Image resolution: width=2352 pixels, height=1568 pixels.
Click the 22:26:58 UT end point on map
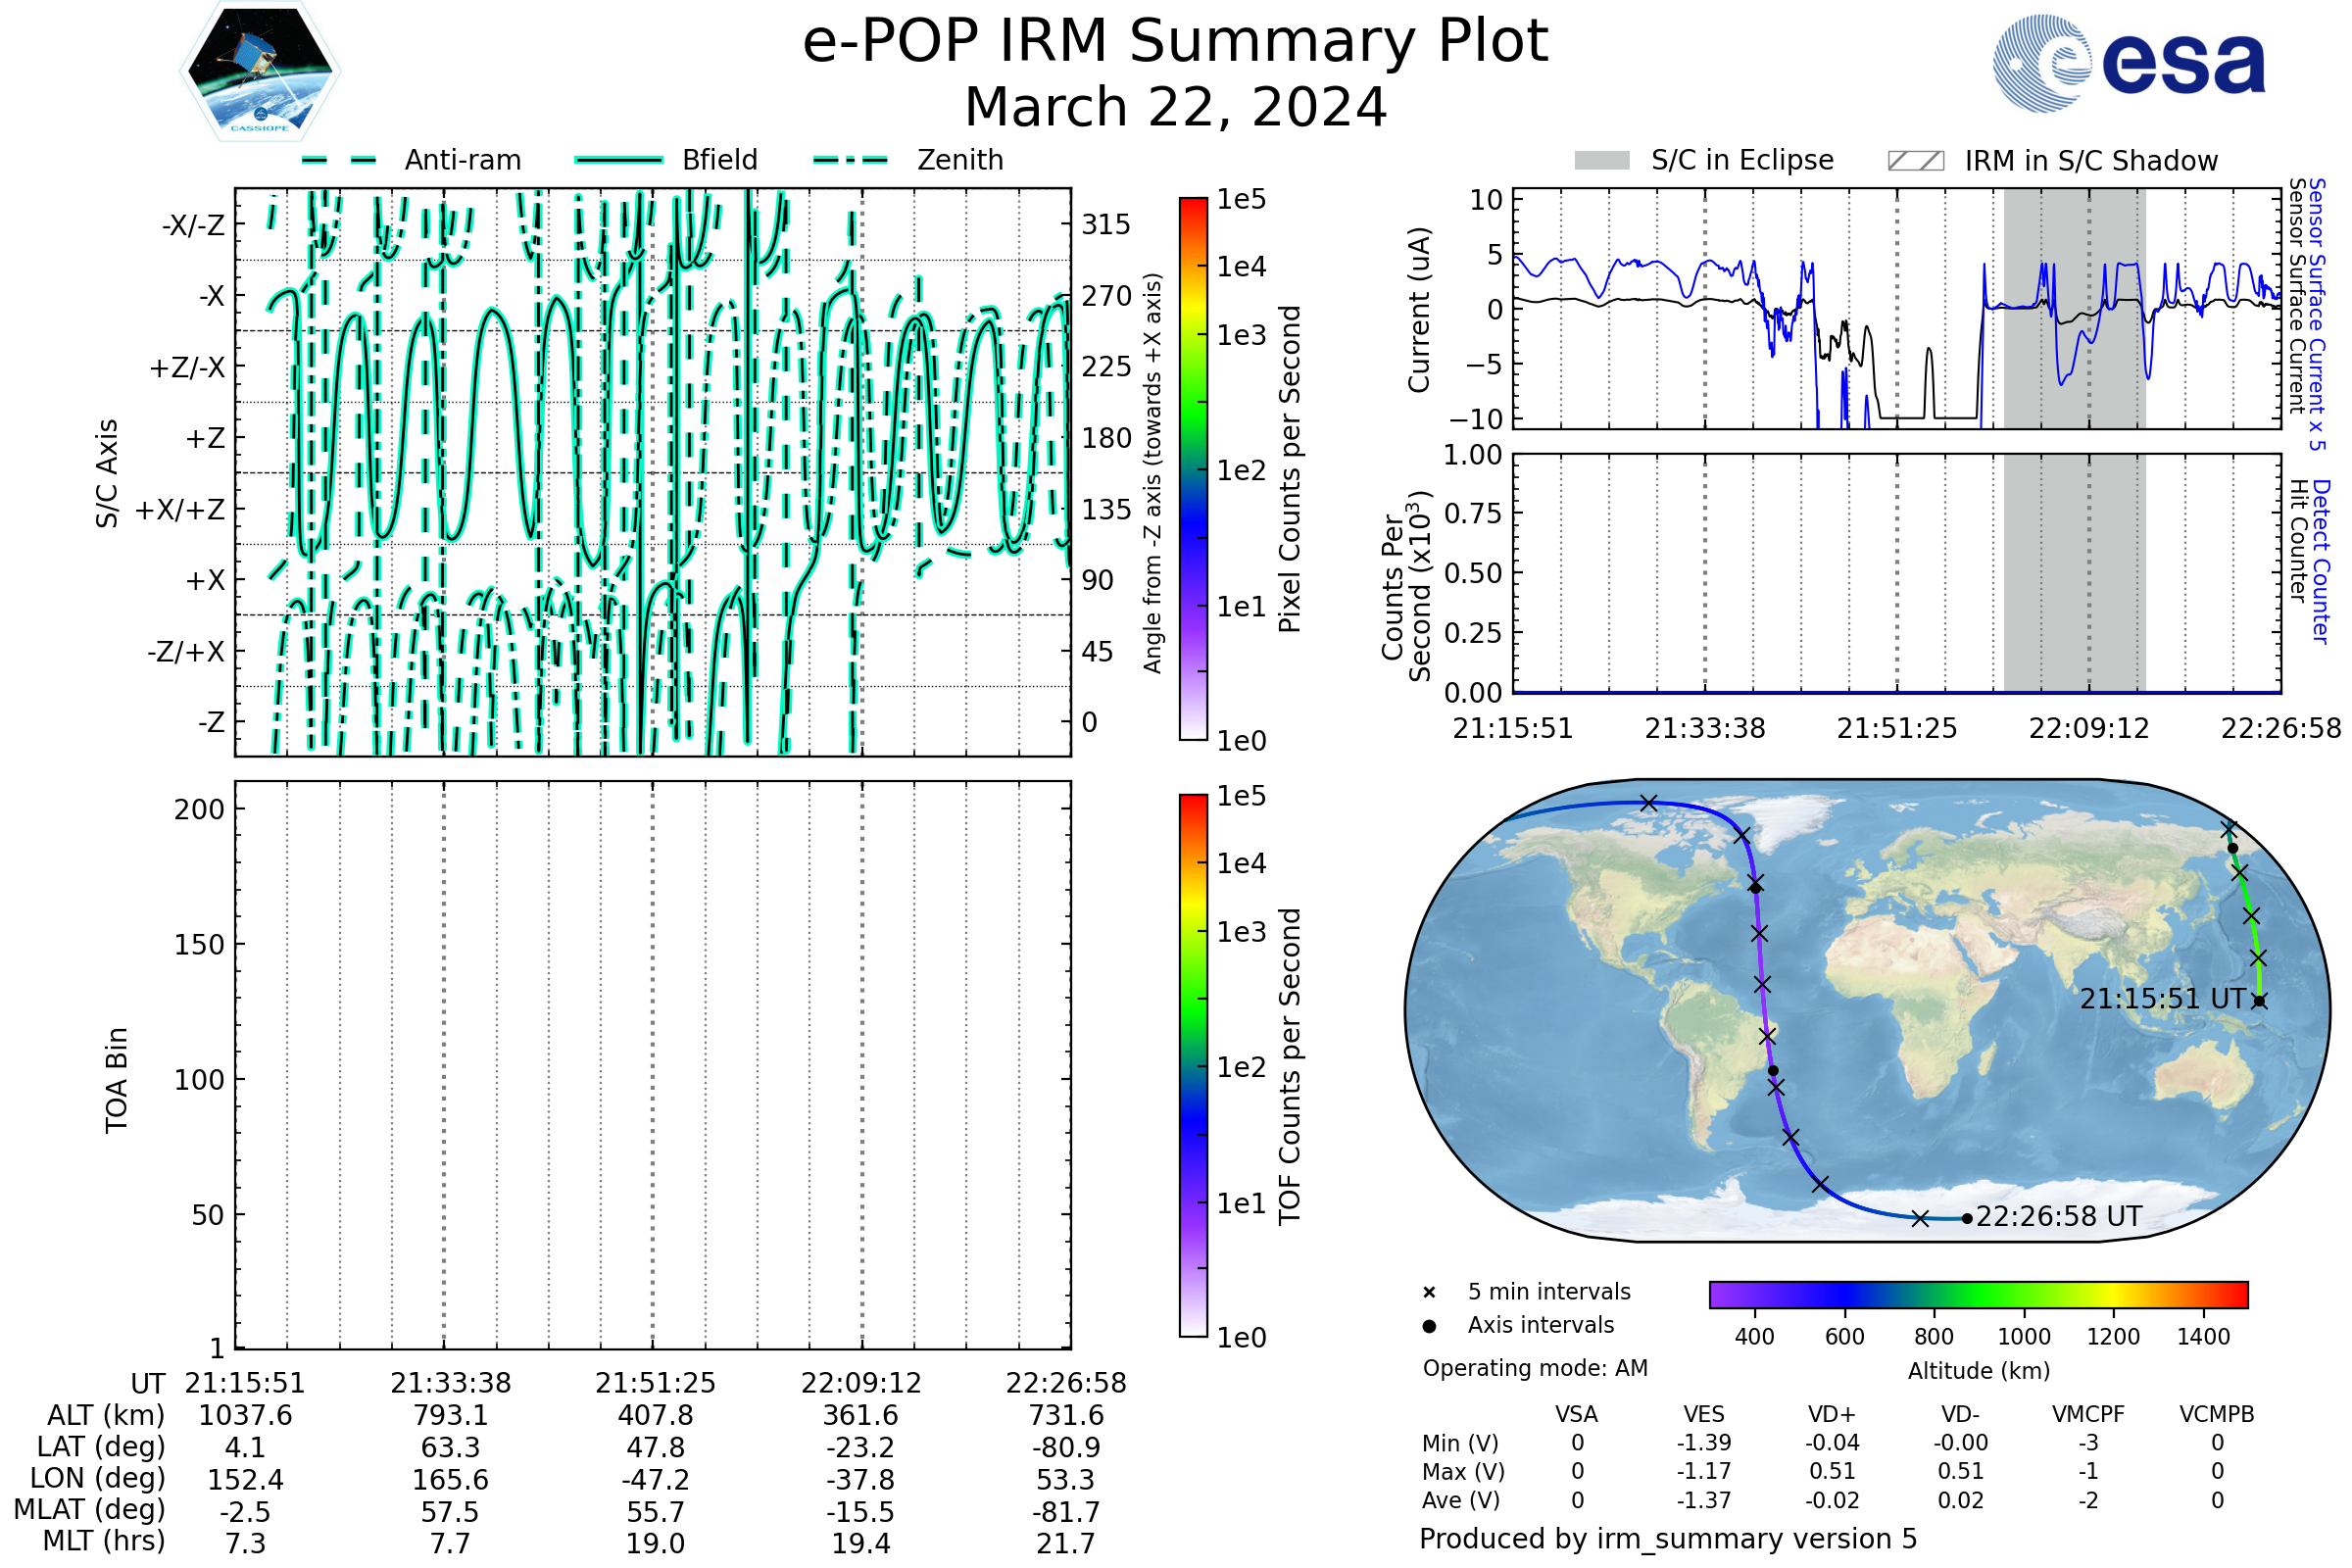click(x=1967, y=1218)
